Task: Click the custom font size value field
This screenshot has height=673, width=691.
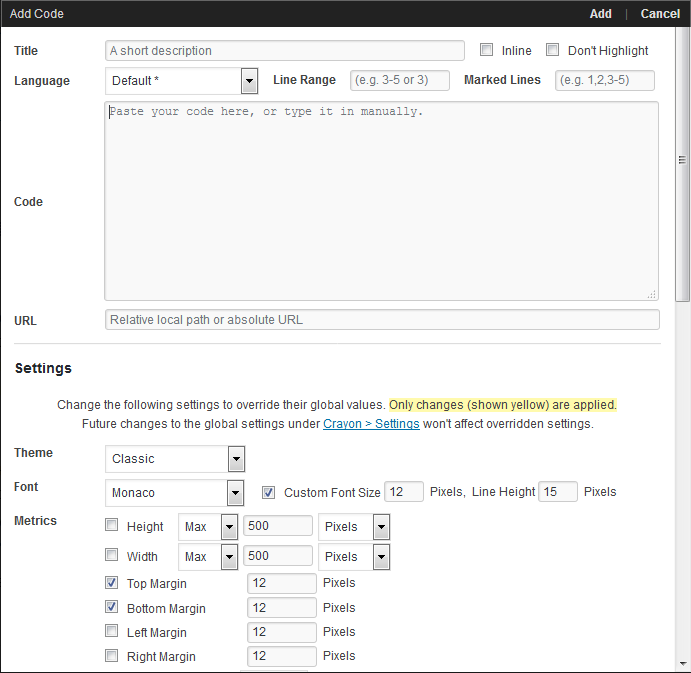Action: coord(404,491)
